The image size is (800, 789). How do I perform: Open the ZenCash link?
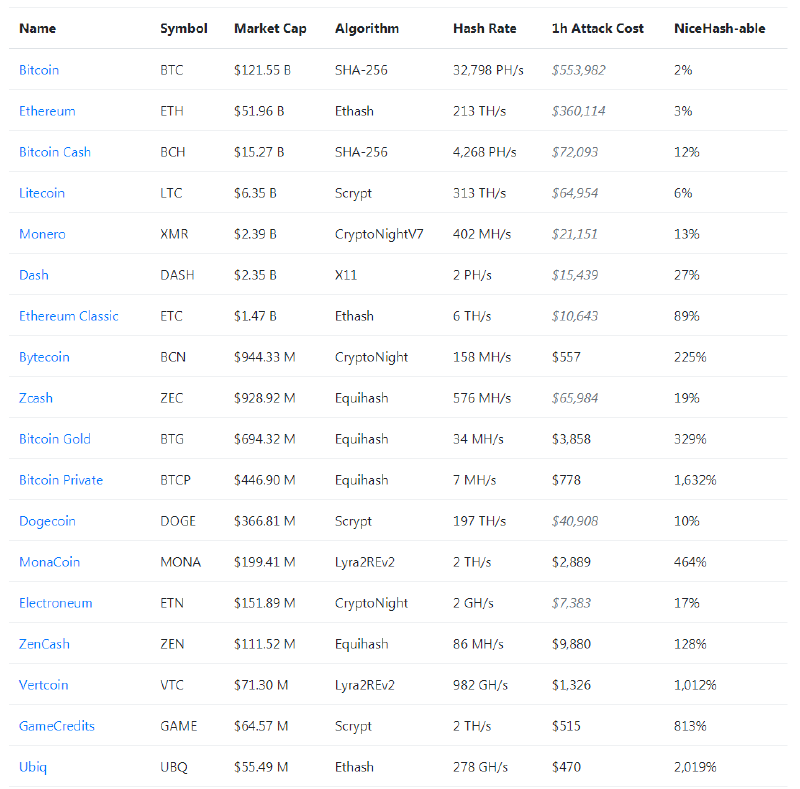tap(45, 644)
